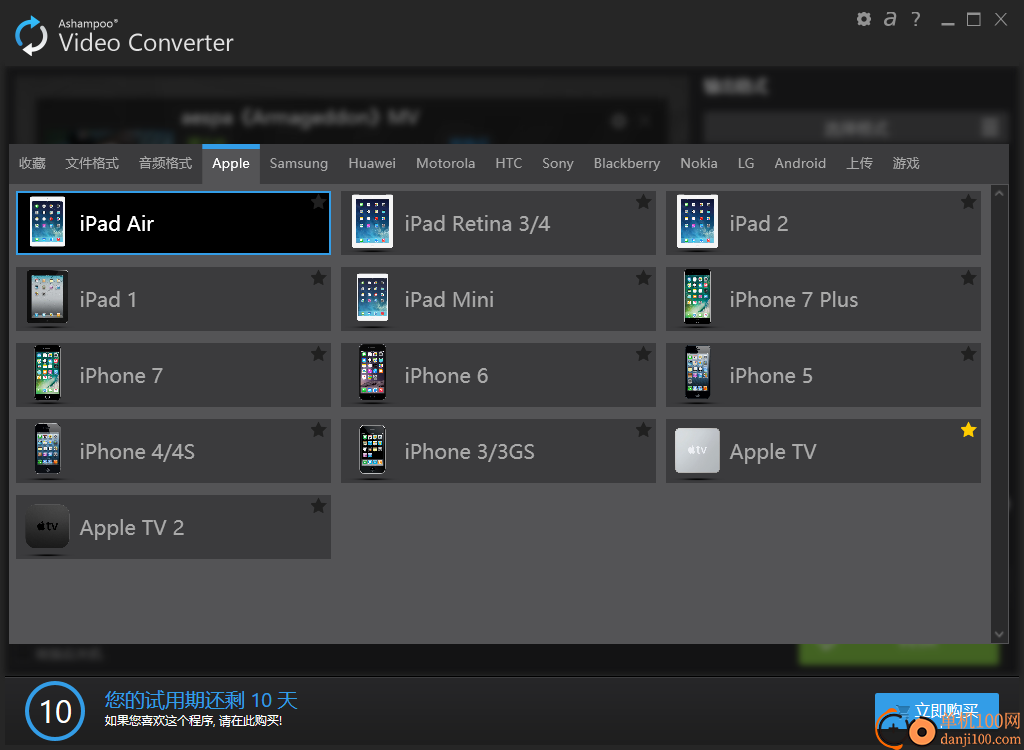The height and width of the screenshot is (750, 1024).
Task: Switch to the Blackberry tab
Action: (x=626, y=163)
